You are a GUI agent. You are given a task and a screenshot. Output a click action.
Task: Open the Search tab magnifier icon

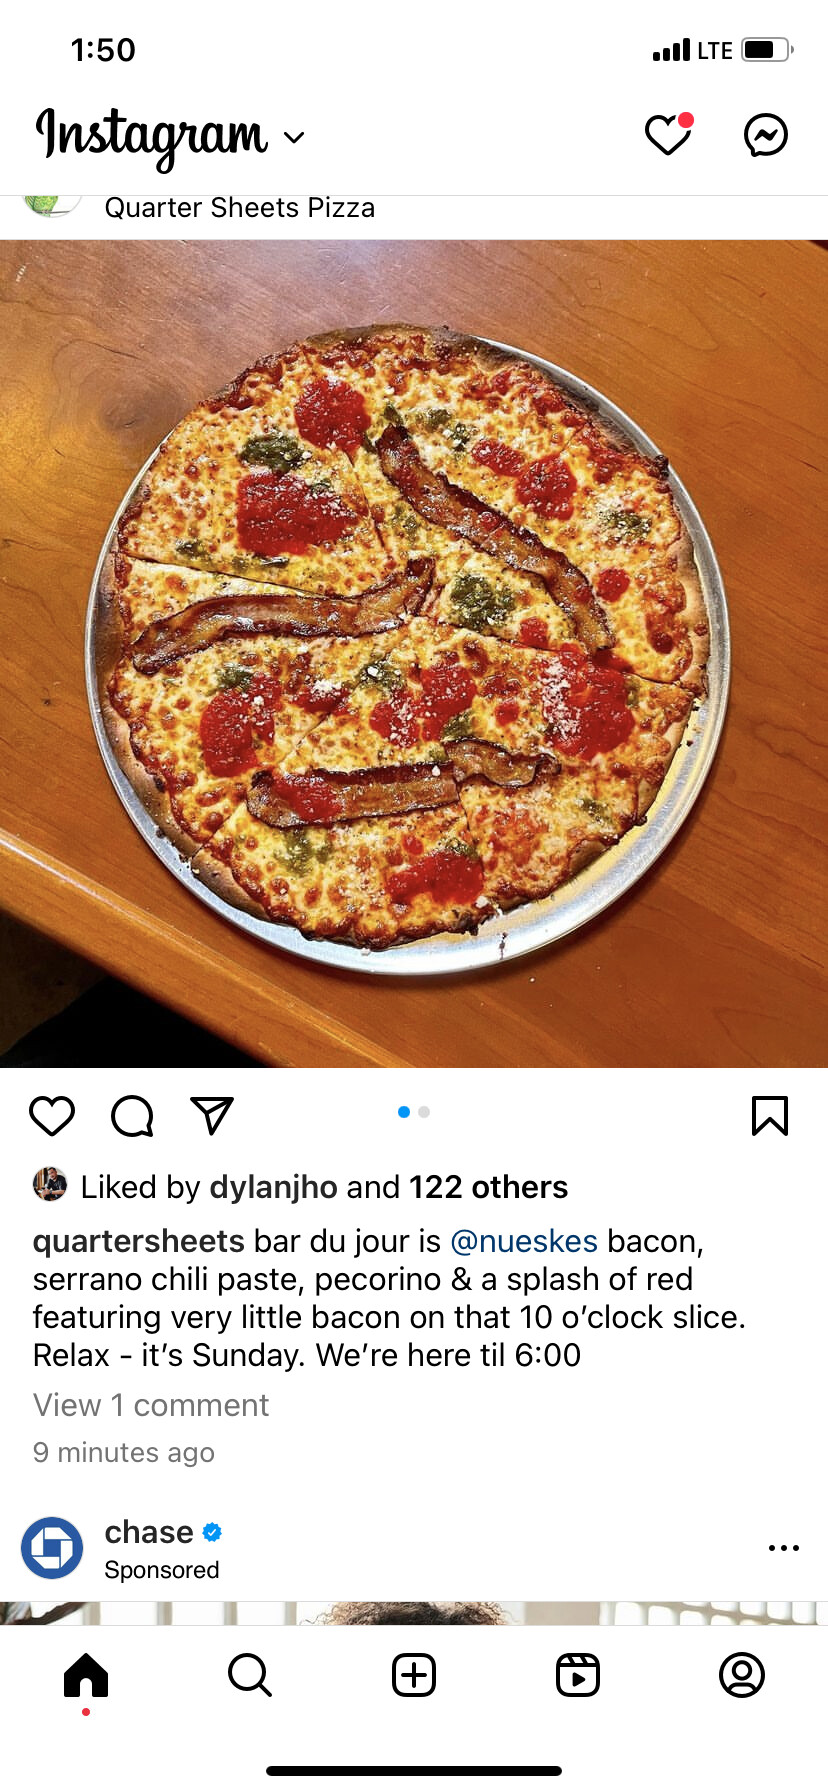(x=250, y=1675)
